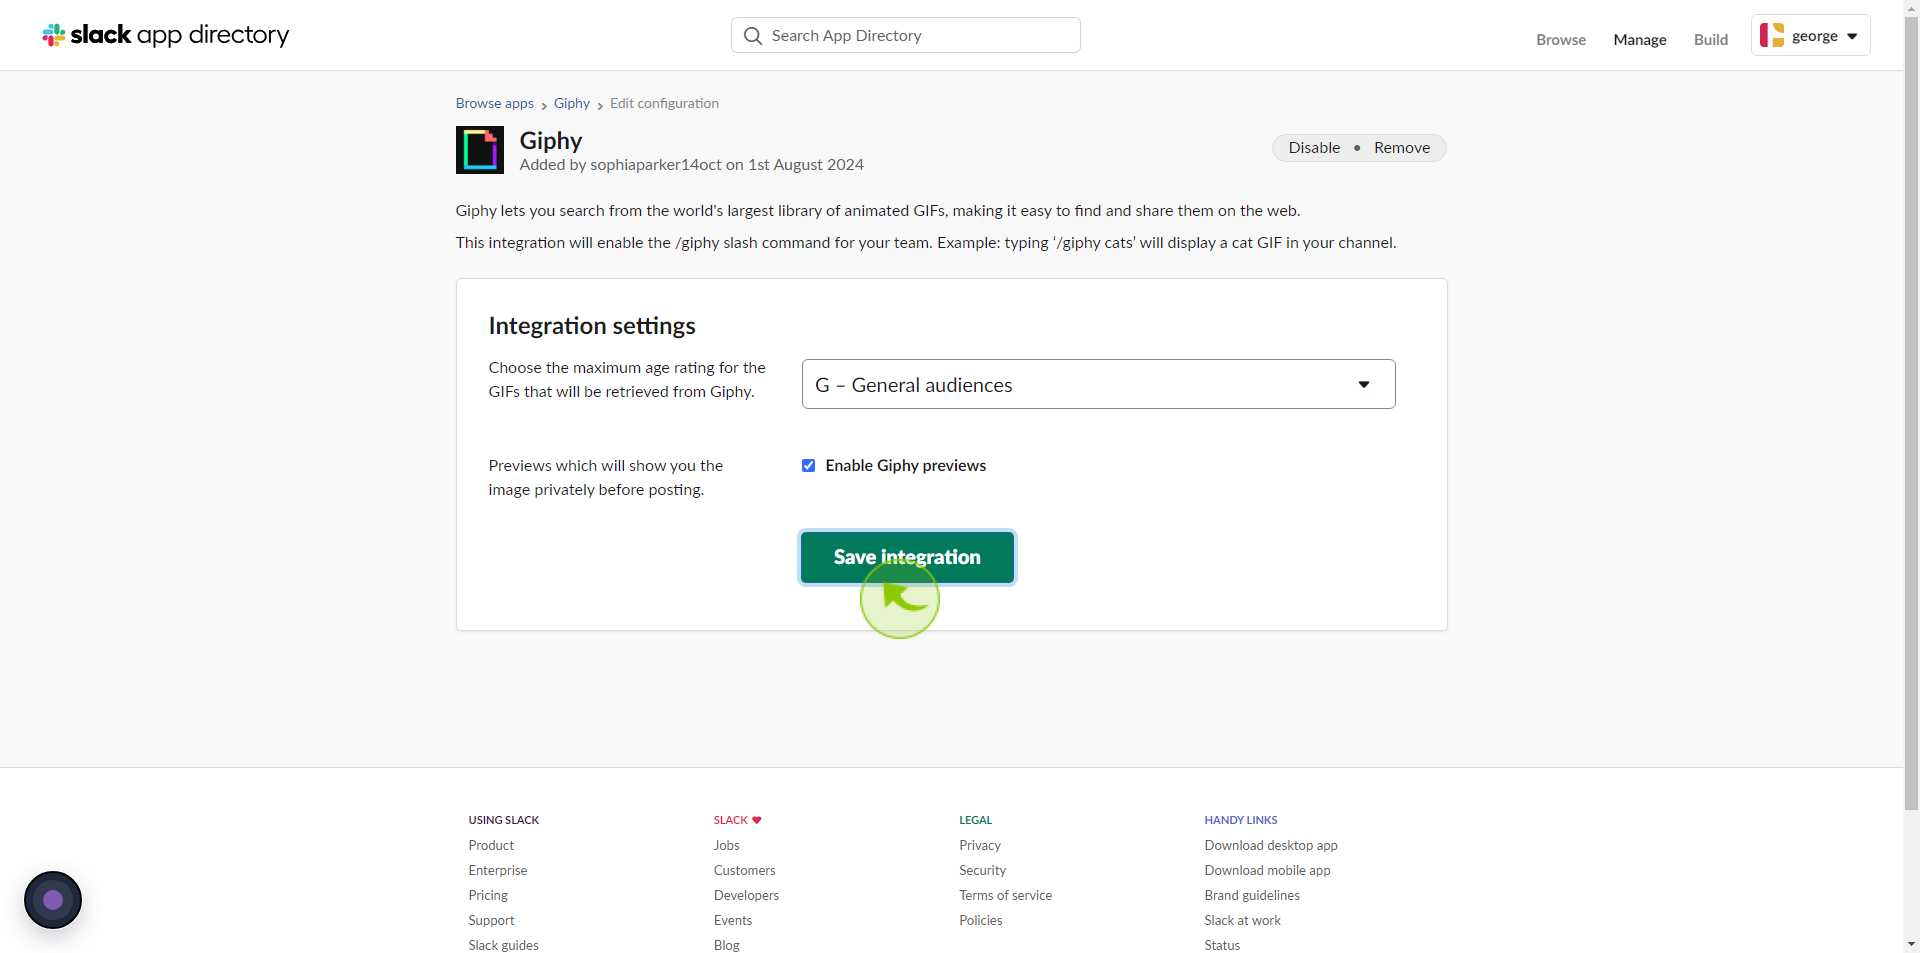Click Save integration button
This screenshot has width=1920, height=953.
click(907, 557)
